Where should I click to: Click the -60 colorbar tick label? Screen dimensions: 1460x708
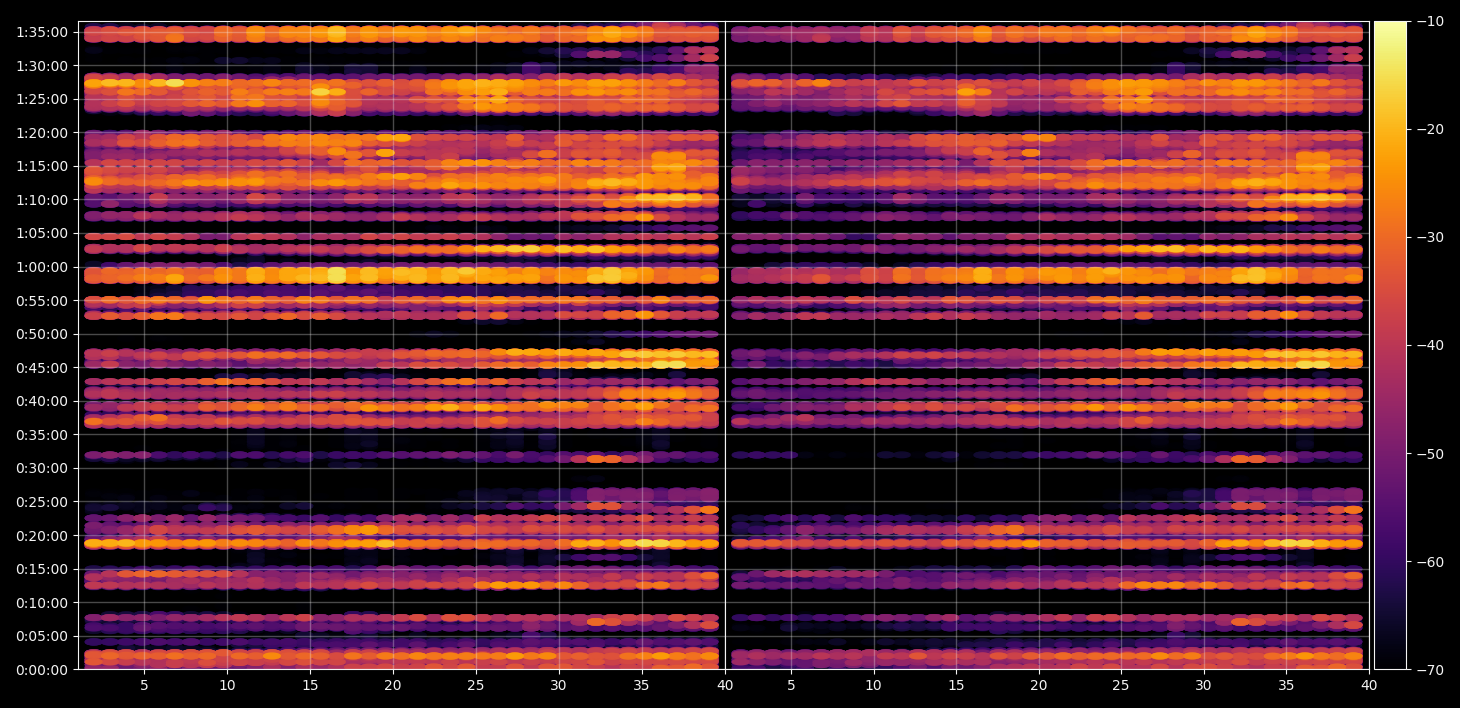[1429, 561]
